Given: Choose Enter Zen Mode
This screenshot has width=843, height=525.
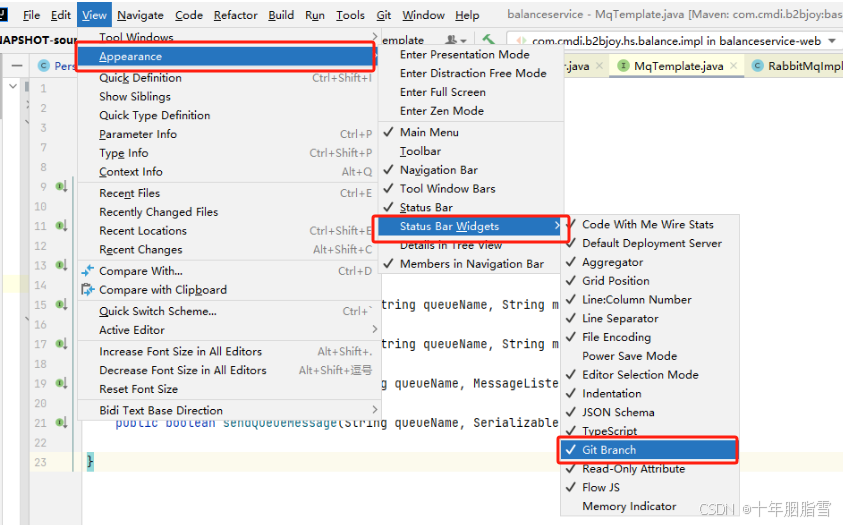Looking at the screenshot, I should tap(471, 111).
